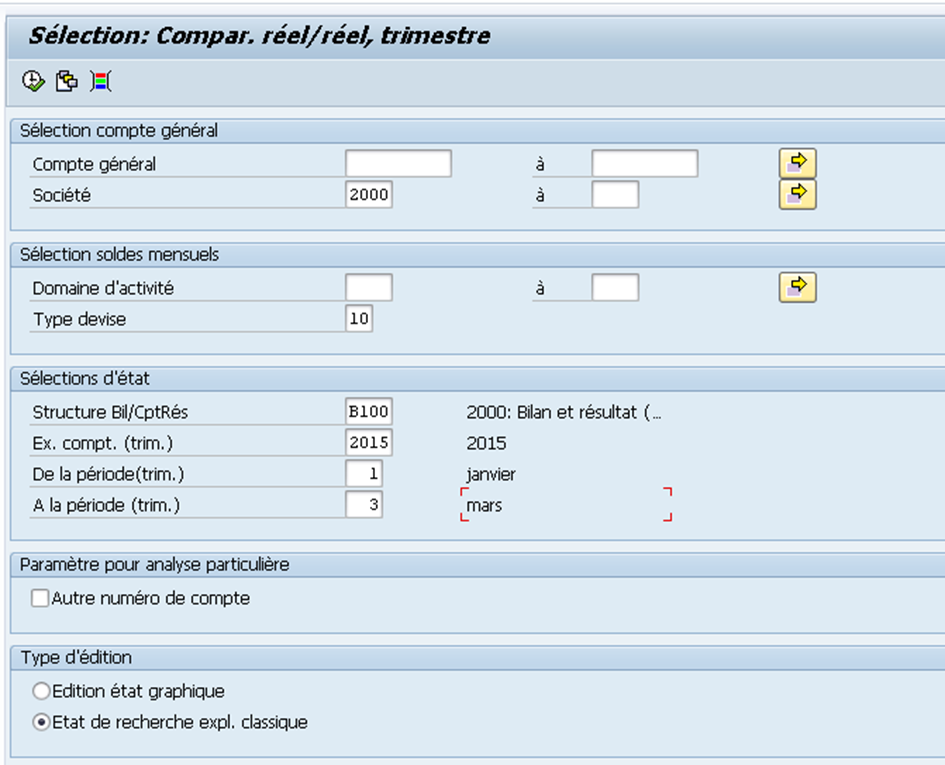The image size is (945, 765).
Task: Open multiple selection for Société
Action: tap(797, 194)
